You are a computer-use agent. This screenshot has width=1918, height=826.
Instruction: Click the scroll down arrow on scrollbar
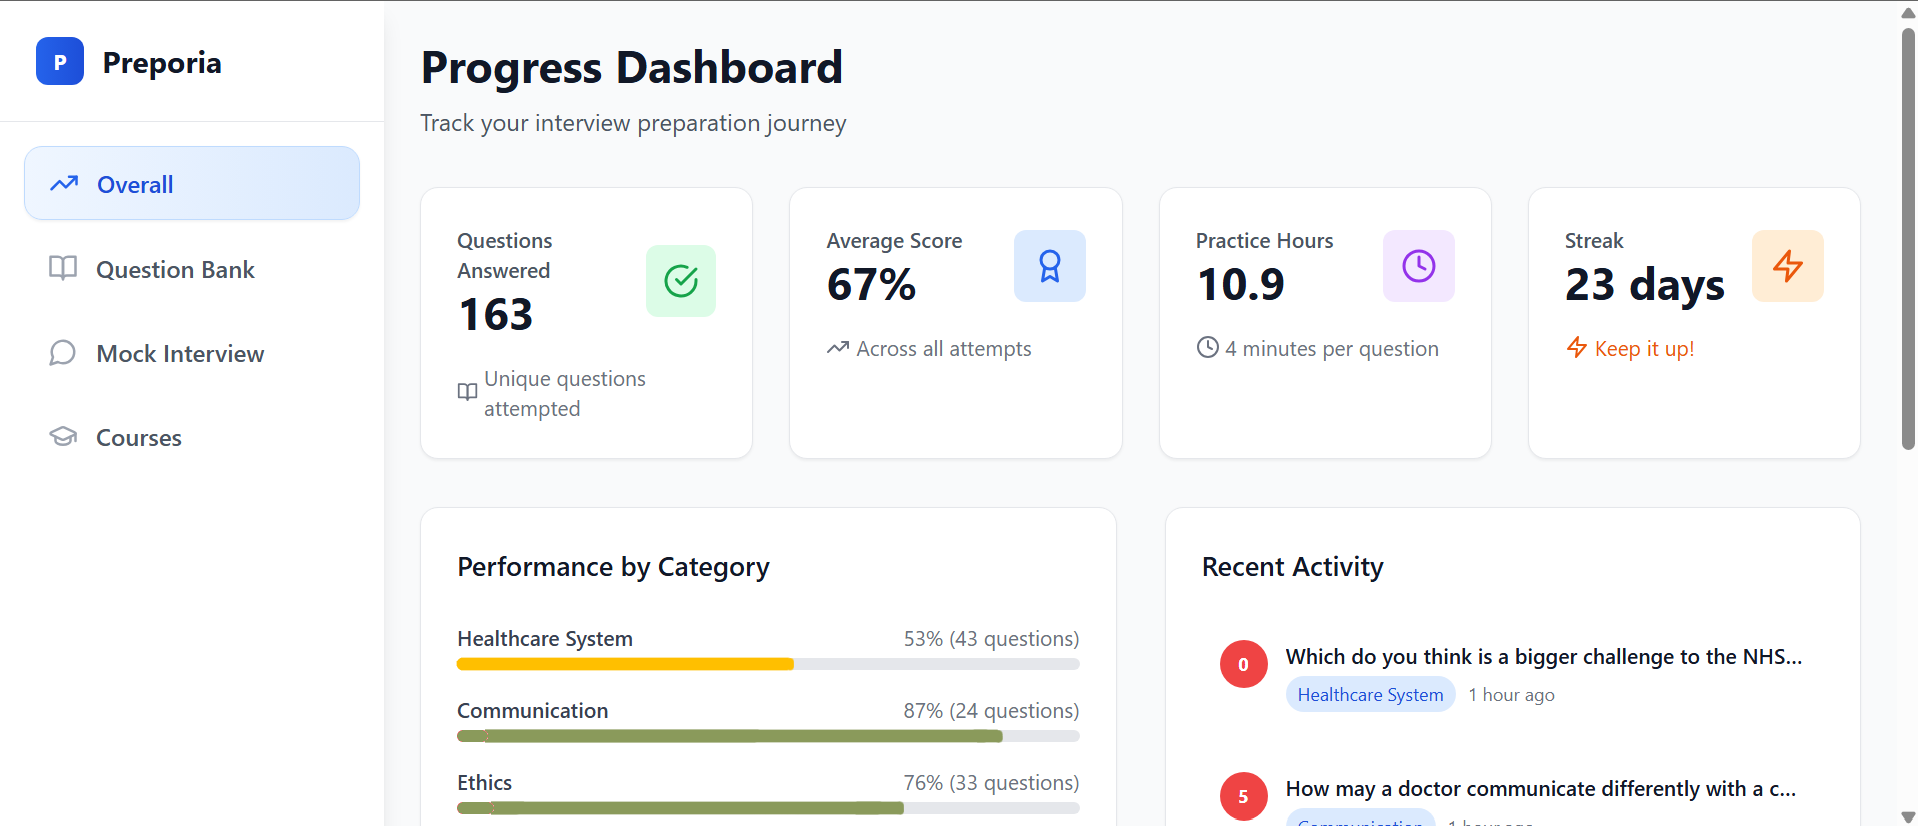[1908, 816]
